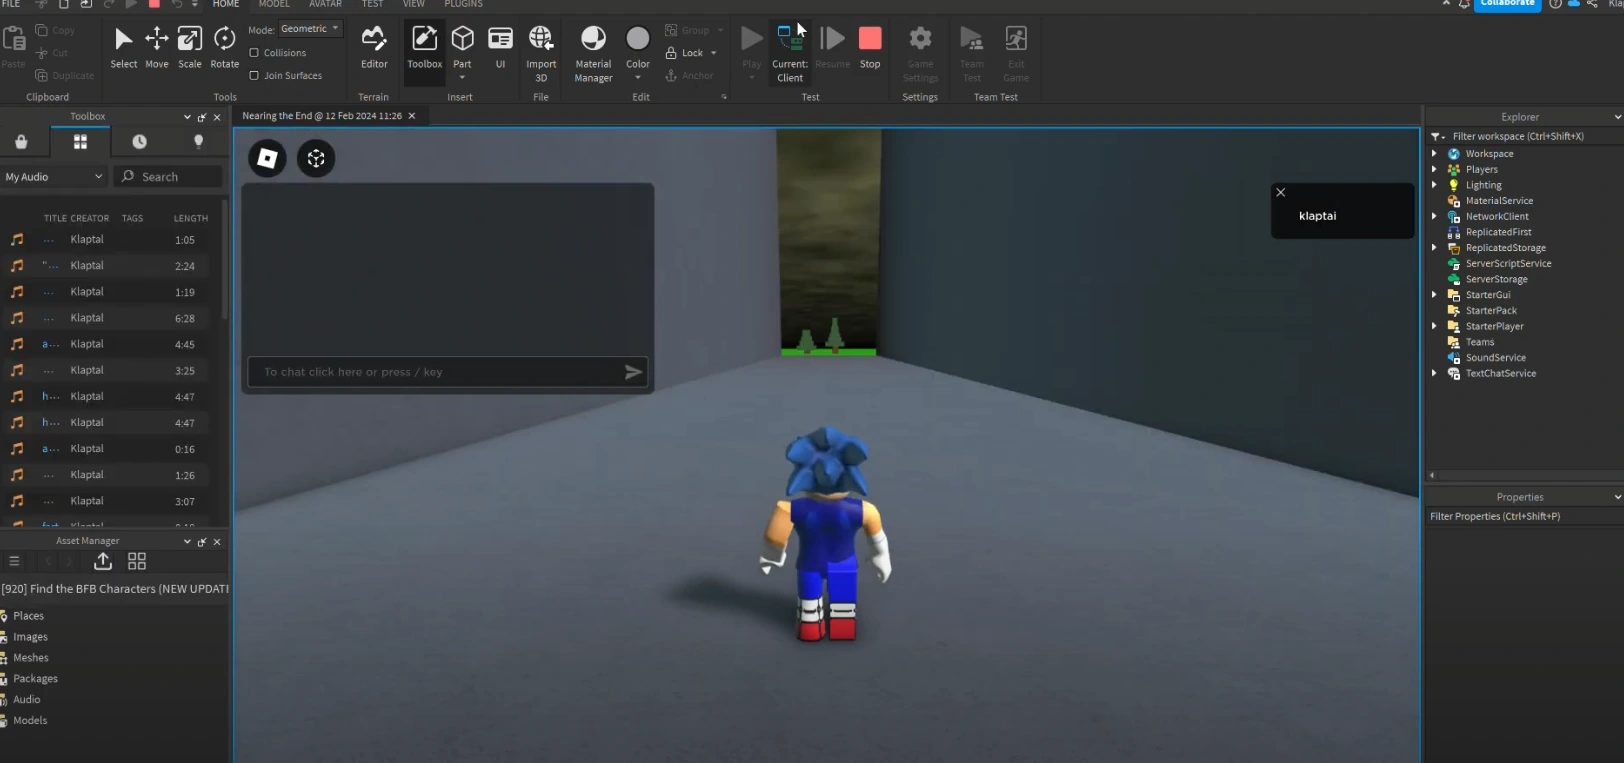Select Lighting in Explorer
The width and height of the screenshot is (1624, 763).
click(x=1483, y=185)
